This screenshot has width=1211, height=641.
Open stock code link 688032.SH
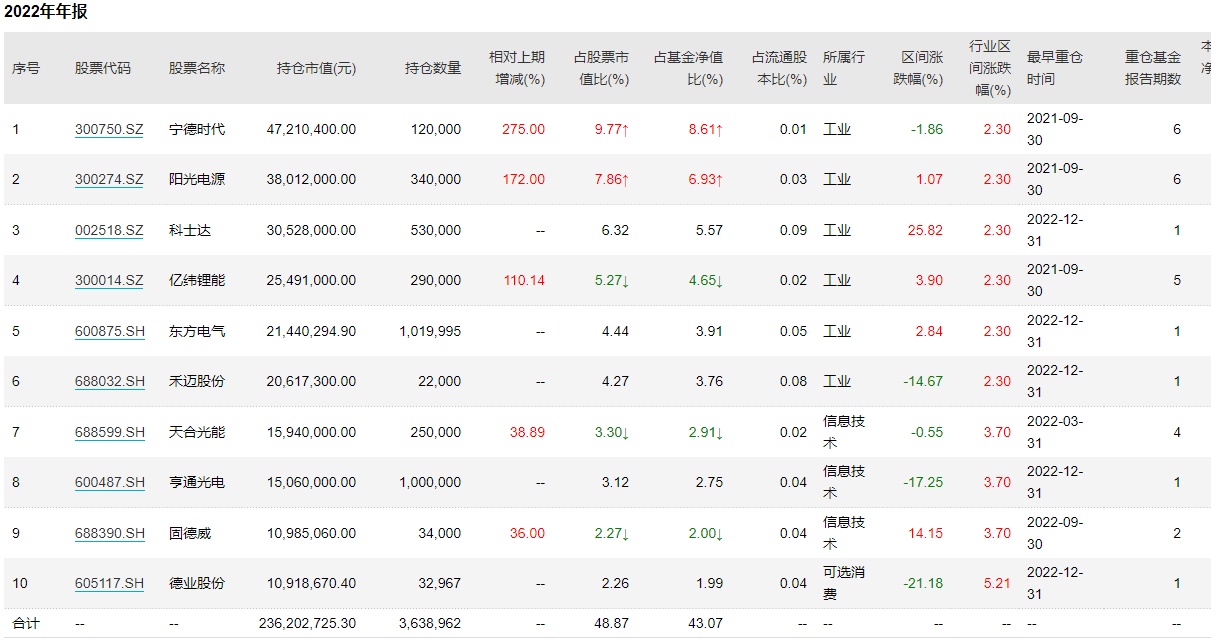point(109,381)
